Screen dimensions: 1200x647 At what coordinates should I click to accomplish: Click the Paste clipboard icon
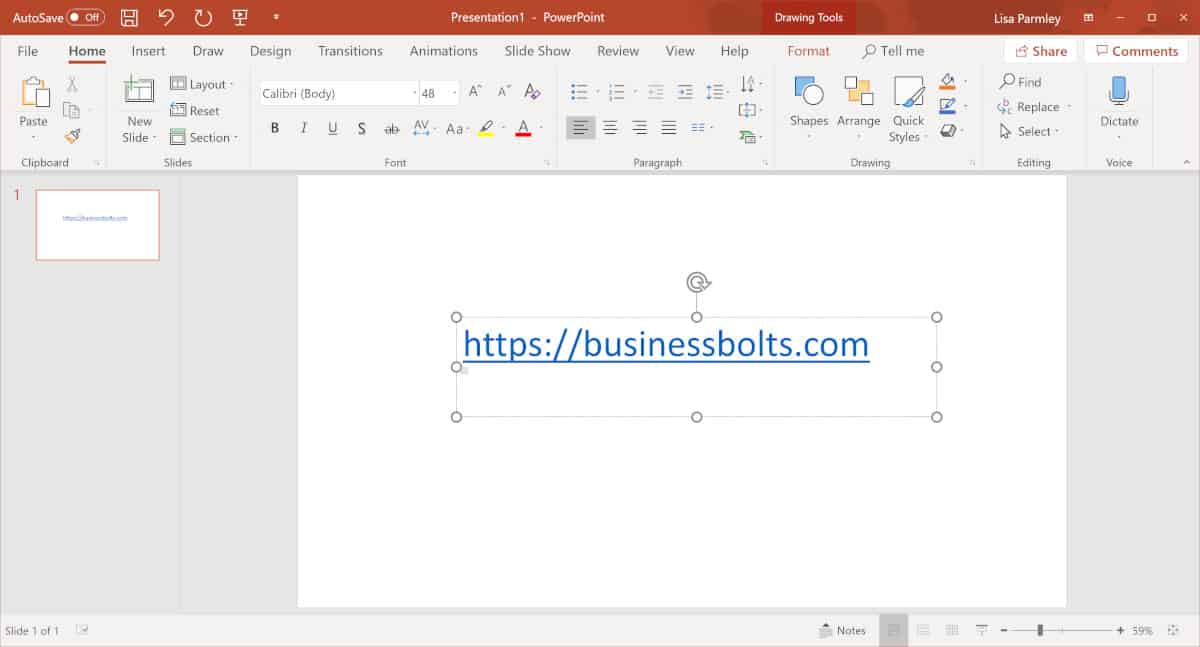click(34, 93)
